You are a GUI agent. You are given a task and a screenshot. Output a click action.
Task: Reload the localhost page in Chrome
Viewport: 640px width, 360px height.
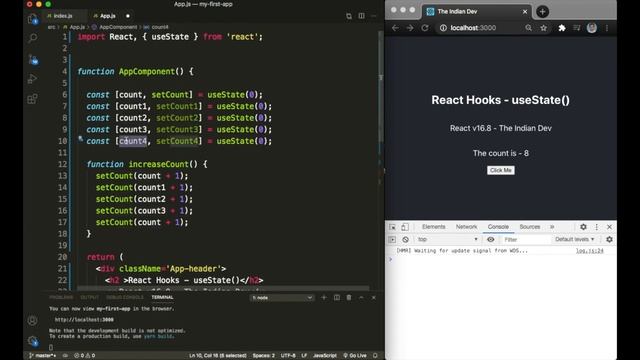[x=425, y=28]
